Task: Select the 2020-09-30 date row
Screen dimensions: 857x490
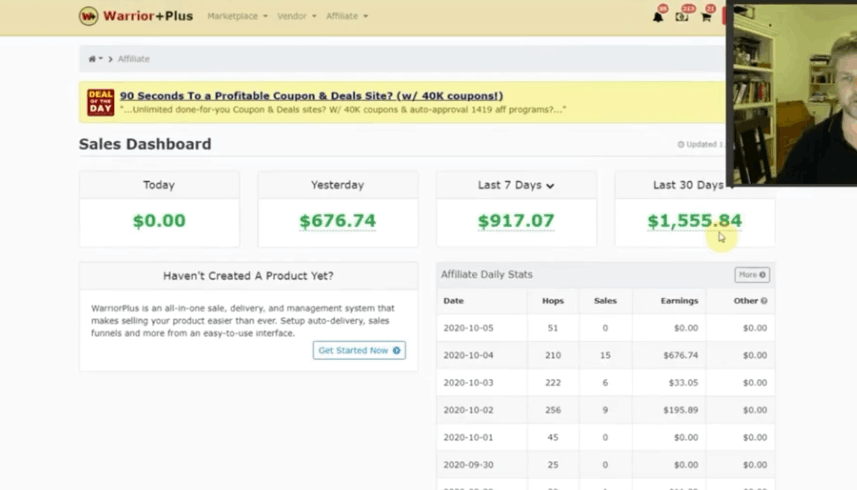Action: click(605, 464)
